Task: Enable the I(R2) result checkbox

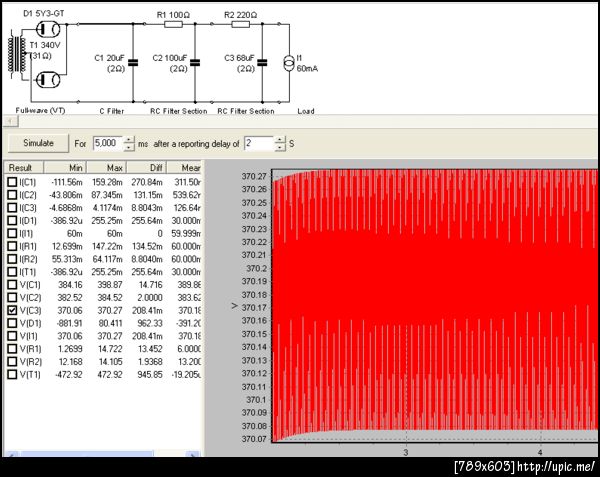Action: [x=12, y=259]
